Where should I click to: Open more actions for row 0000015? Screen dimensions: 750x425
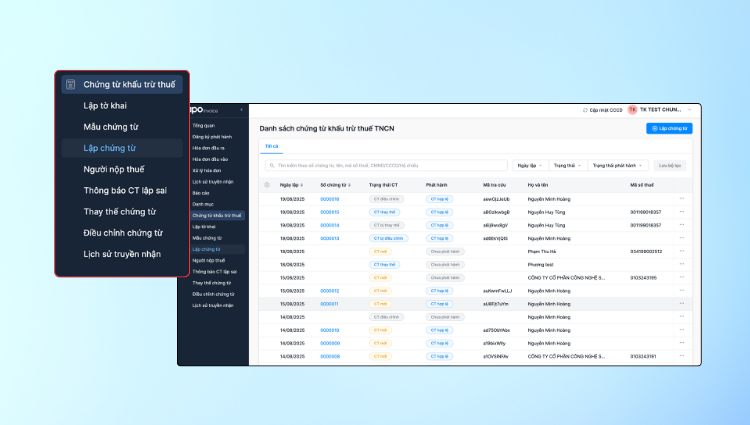pyautogui.click(x=682, y=212)
